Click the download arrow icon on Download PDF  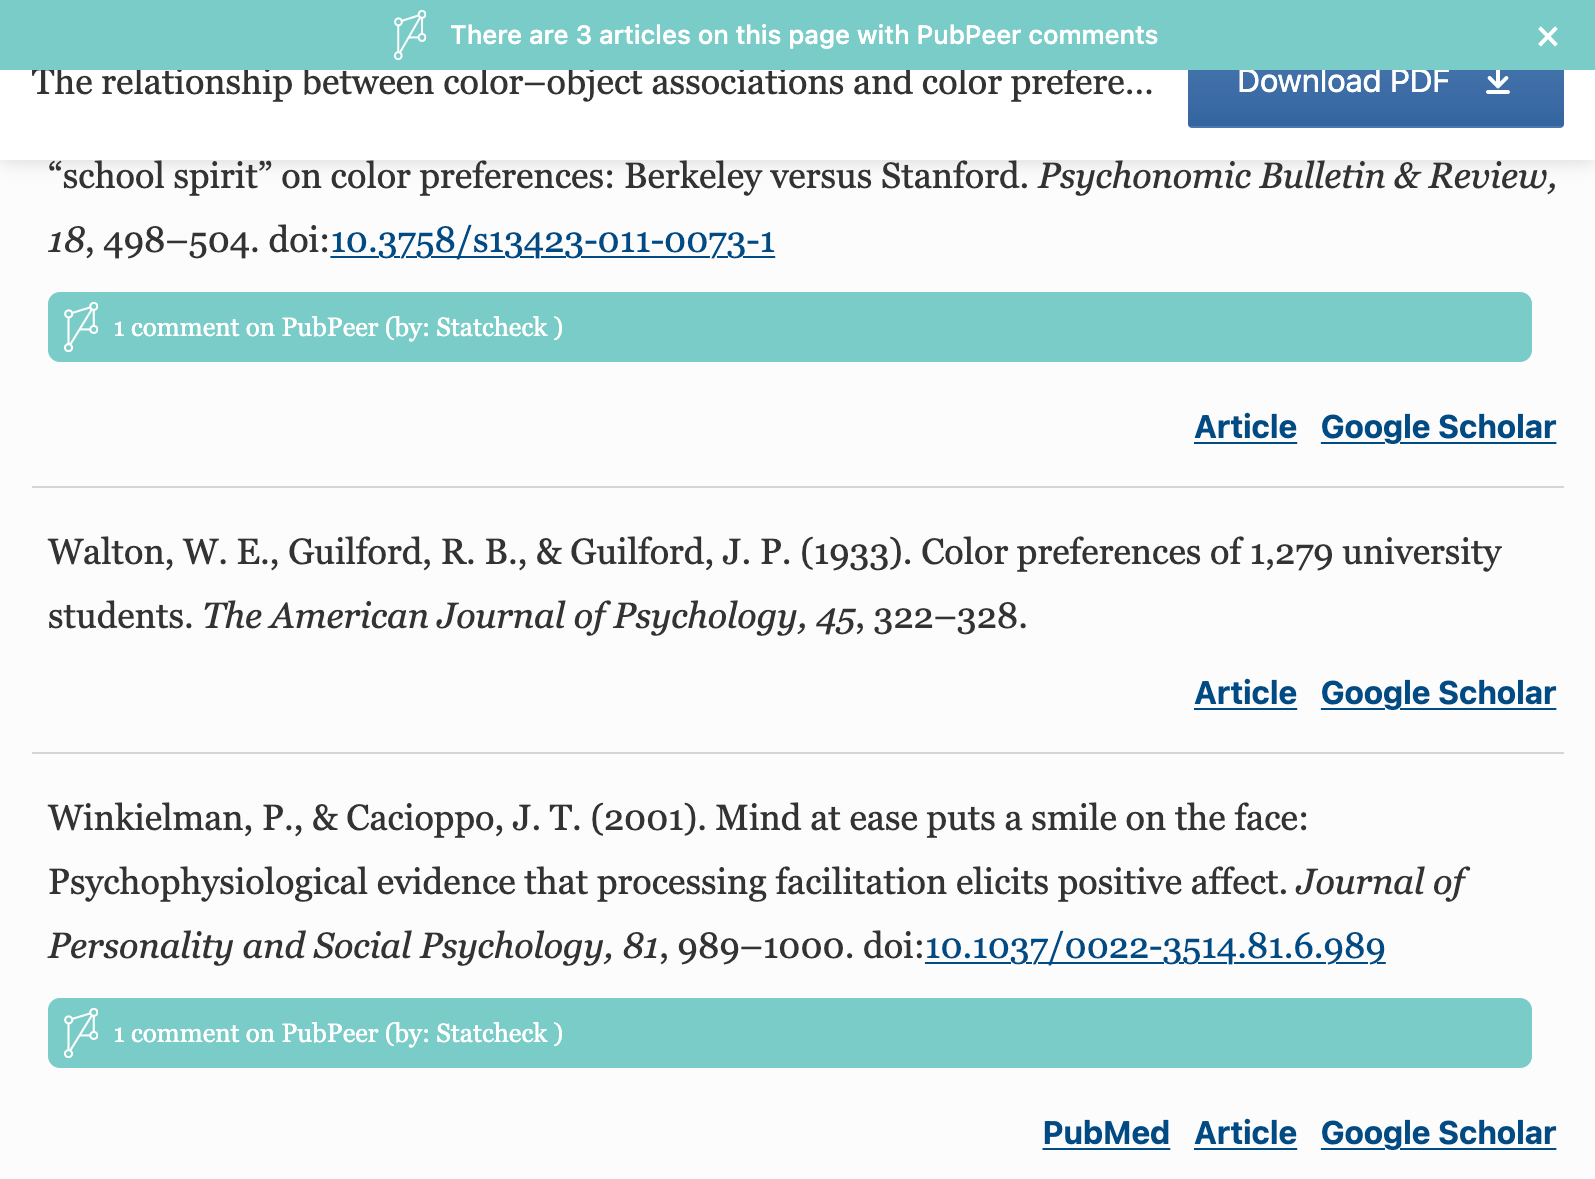[1498, 84]
